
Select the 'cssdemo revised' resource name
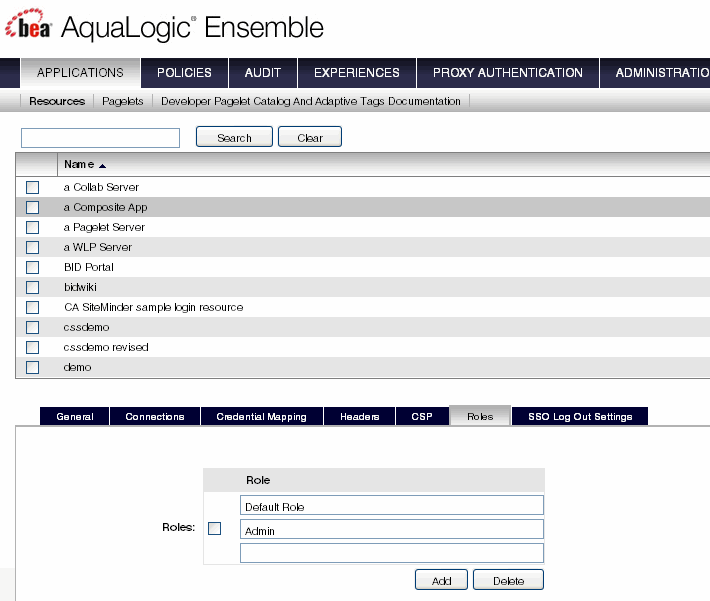pyautogui.click(x=106, y=347)
